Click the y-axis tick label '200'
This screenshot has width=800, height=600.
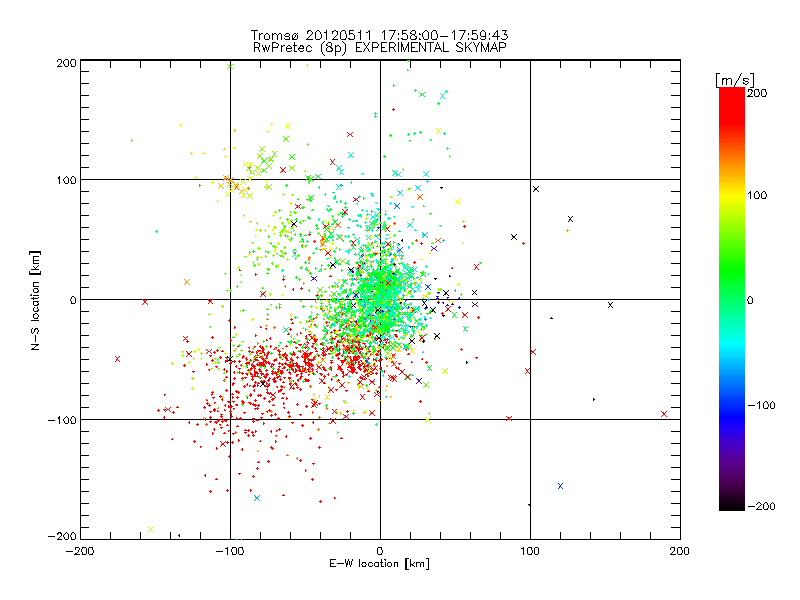click(66, 63)
